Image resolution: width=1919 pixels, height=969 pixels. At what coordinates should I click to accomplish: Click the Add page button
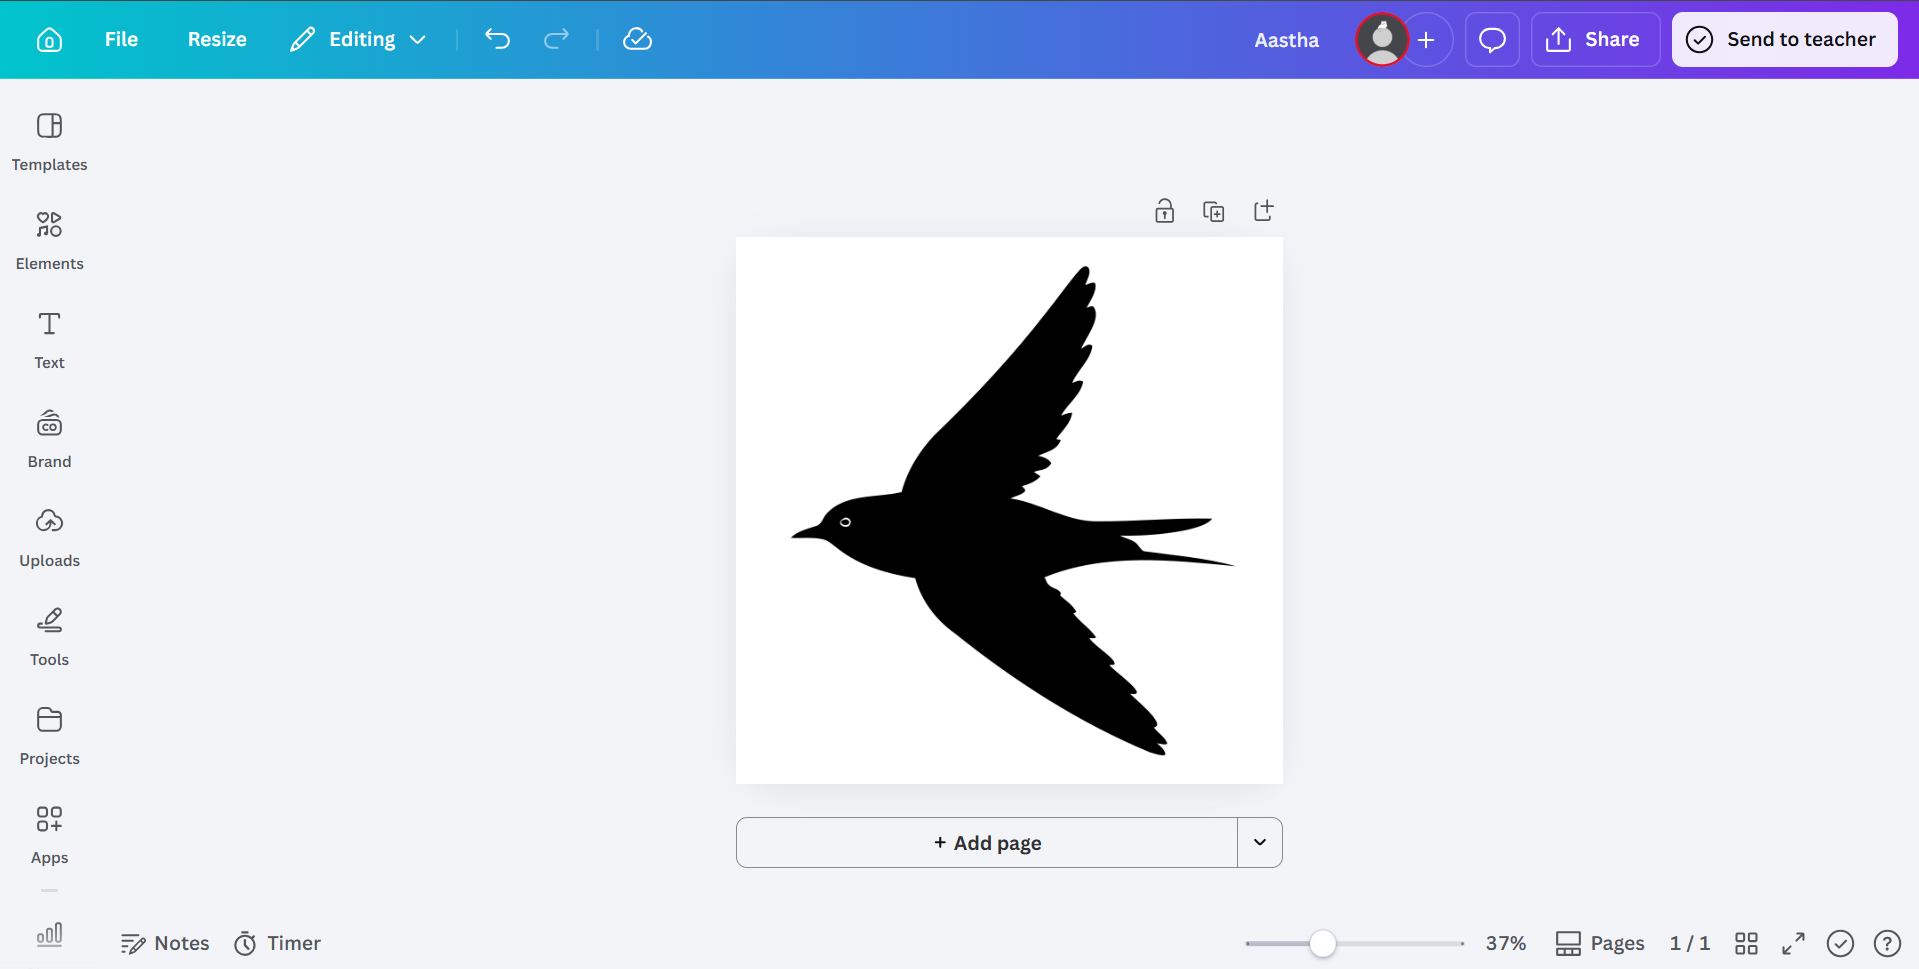tap(987, 843)
